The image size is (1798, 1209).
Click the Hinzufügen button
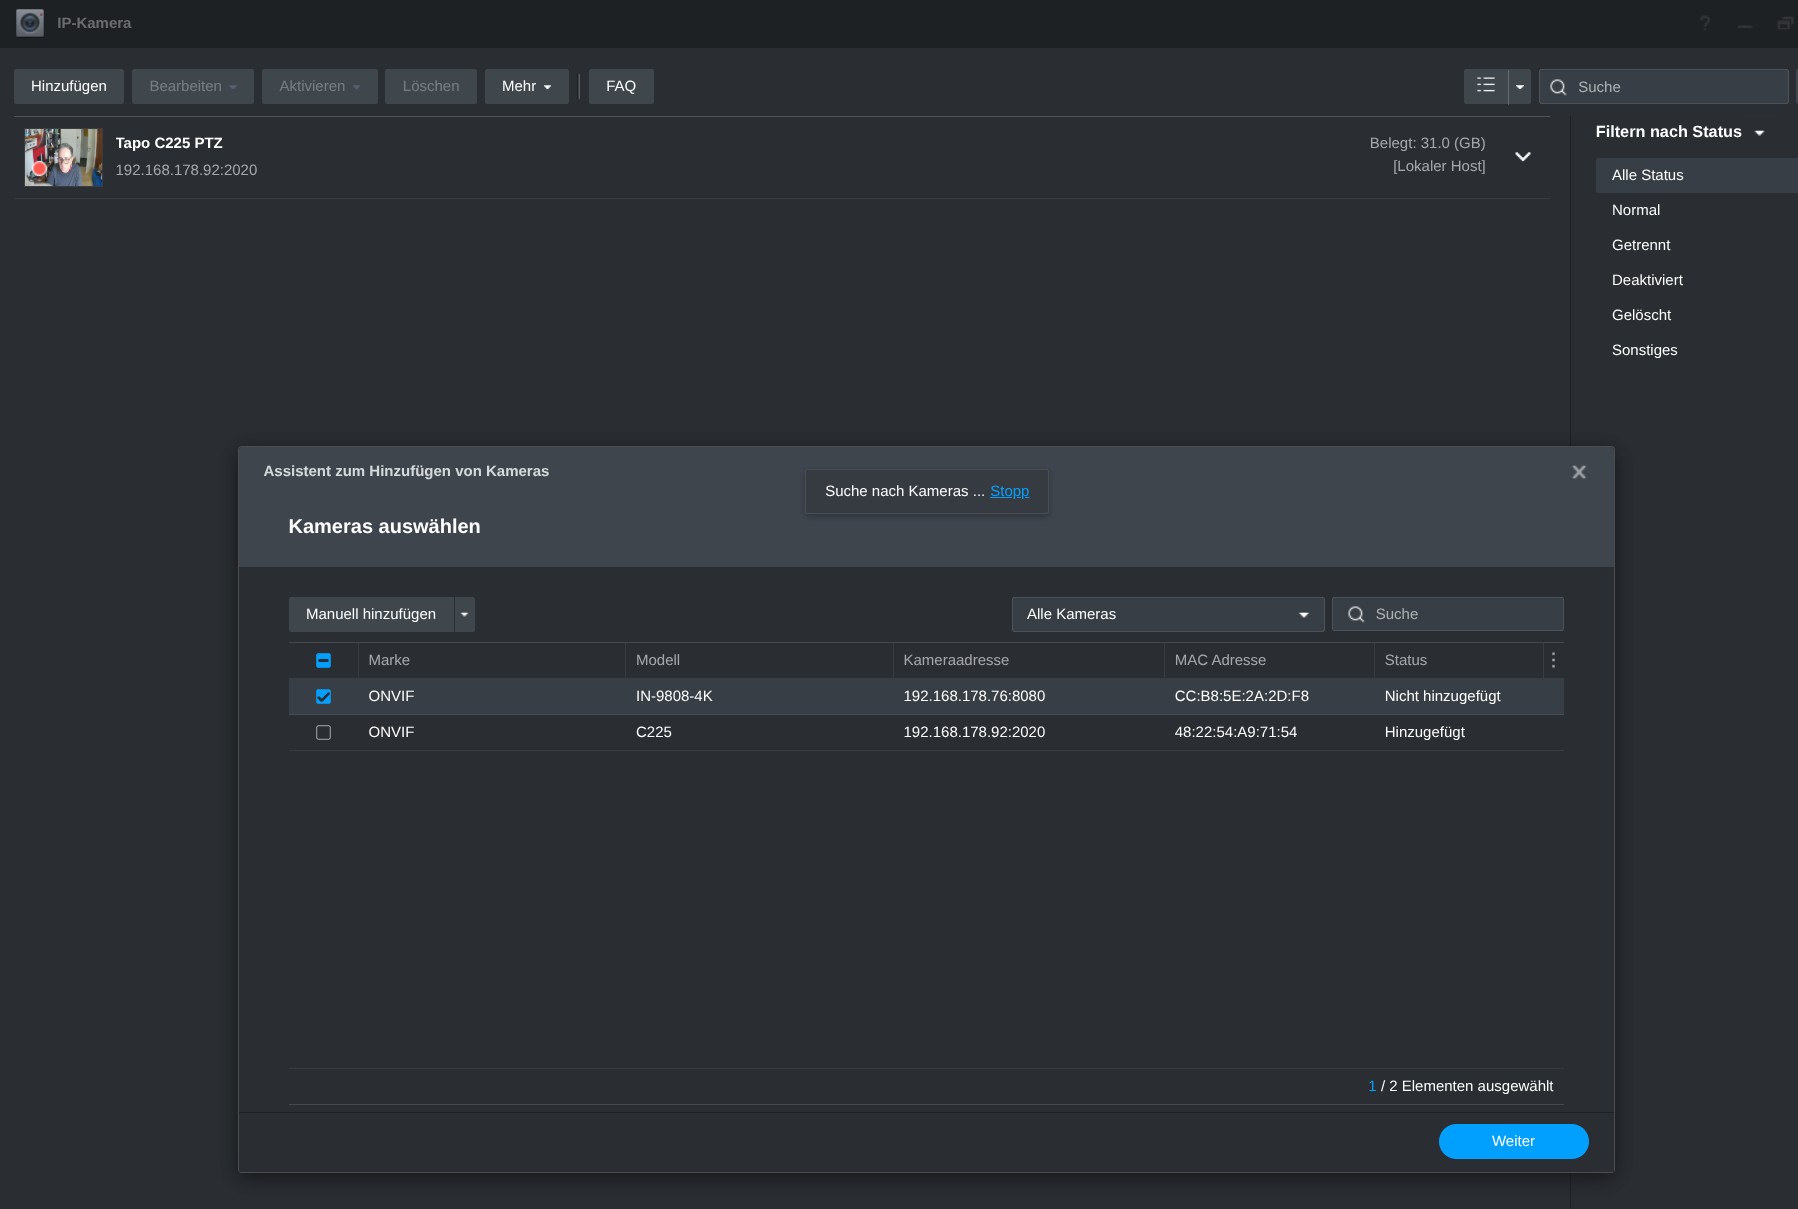tap(68, 86)
